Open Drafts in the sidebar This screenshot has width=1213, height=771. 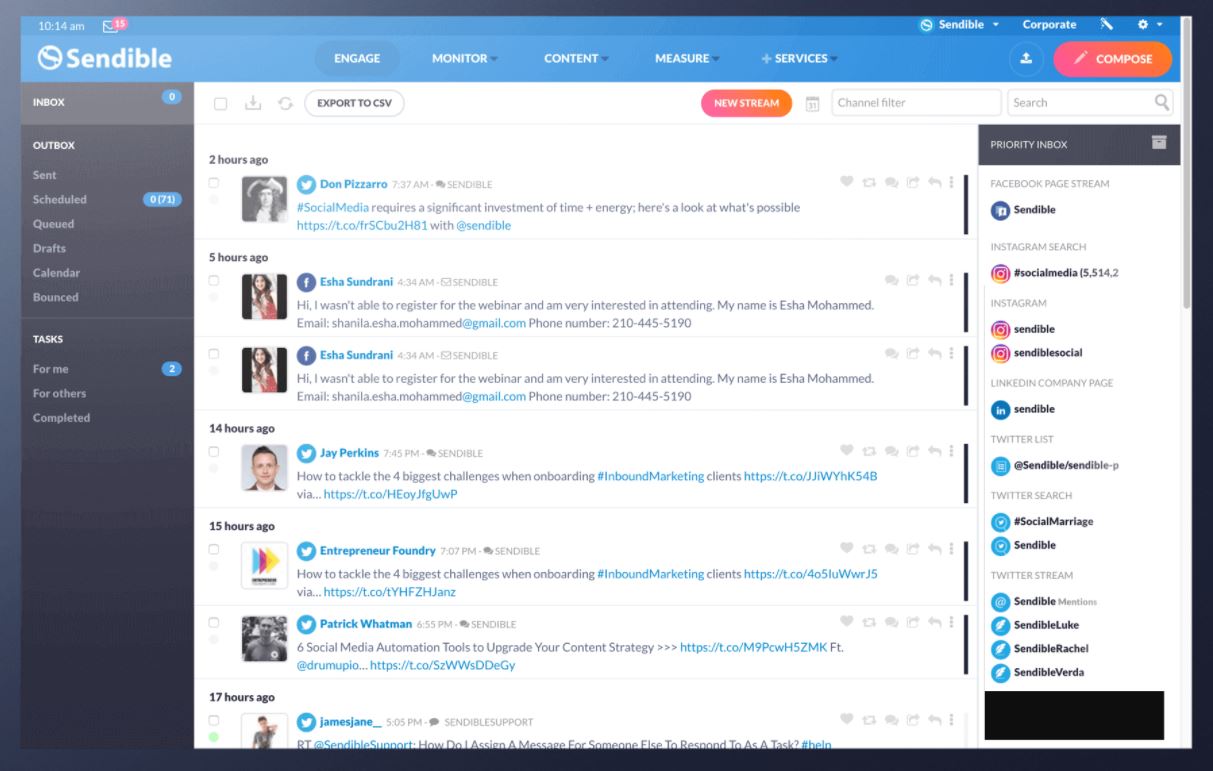[x=49, y=248]
